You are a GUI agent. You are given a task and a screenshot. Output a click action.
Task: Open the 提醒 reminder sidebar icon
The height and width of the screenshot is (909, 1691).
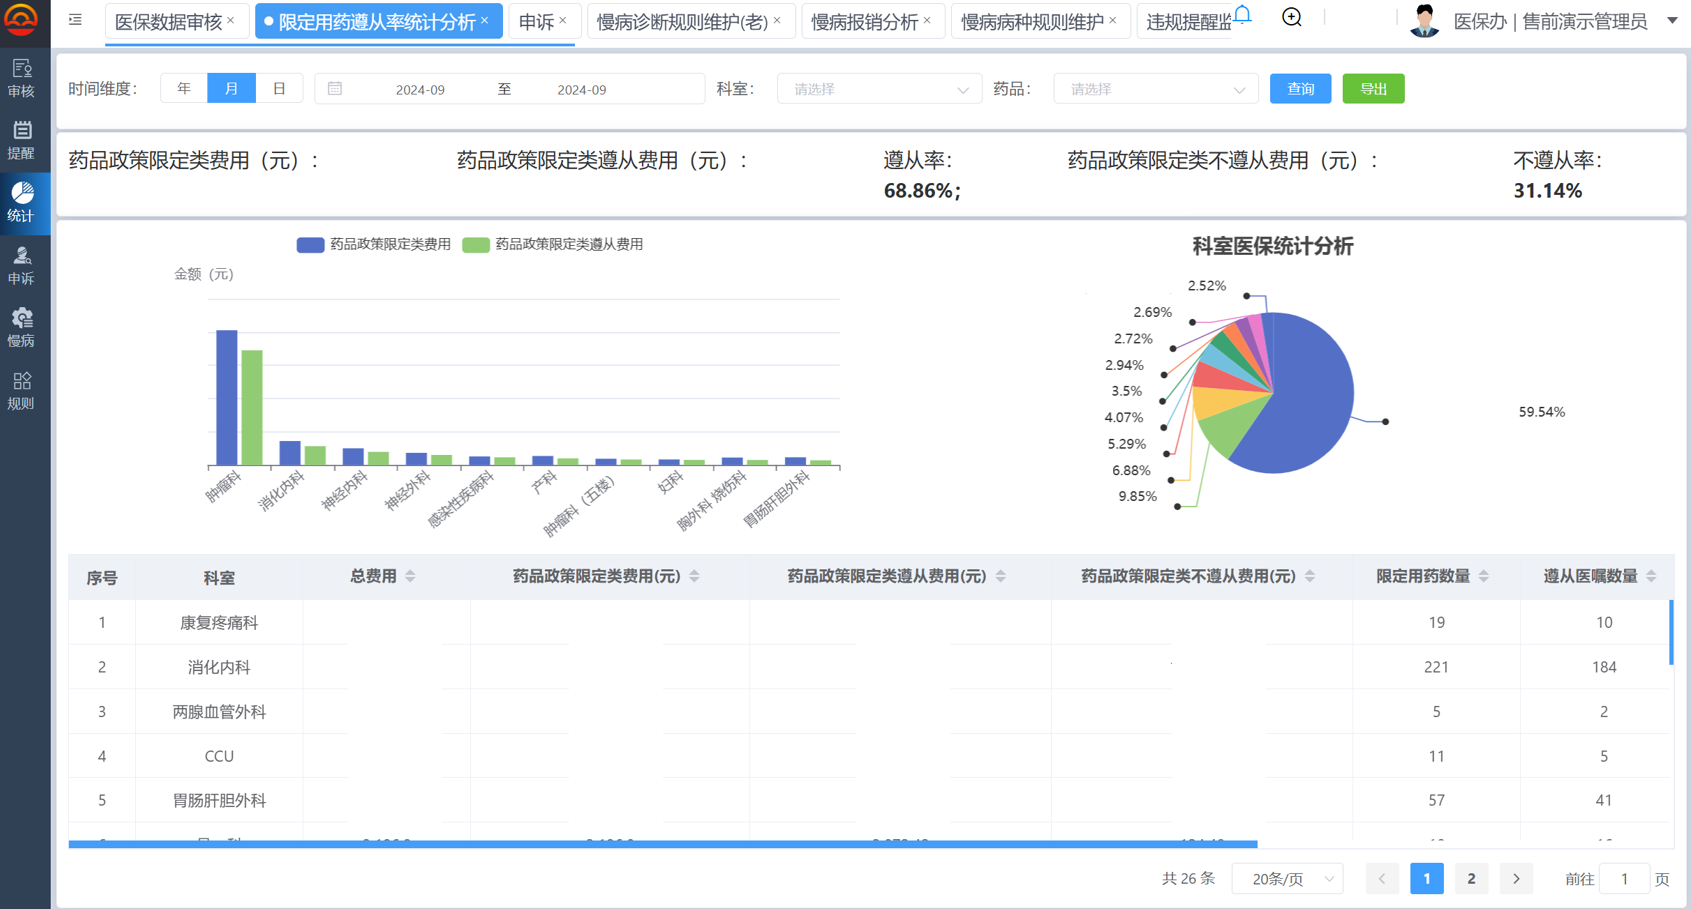pyautogui.click(x=22, y=140)
